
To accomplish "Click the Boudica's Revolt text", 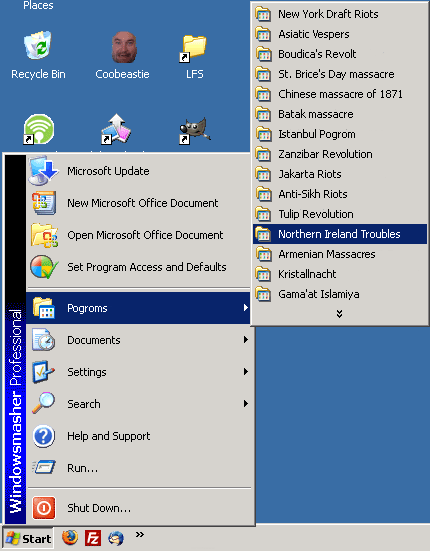I will point(317,54).
